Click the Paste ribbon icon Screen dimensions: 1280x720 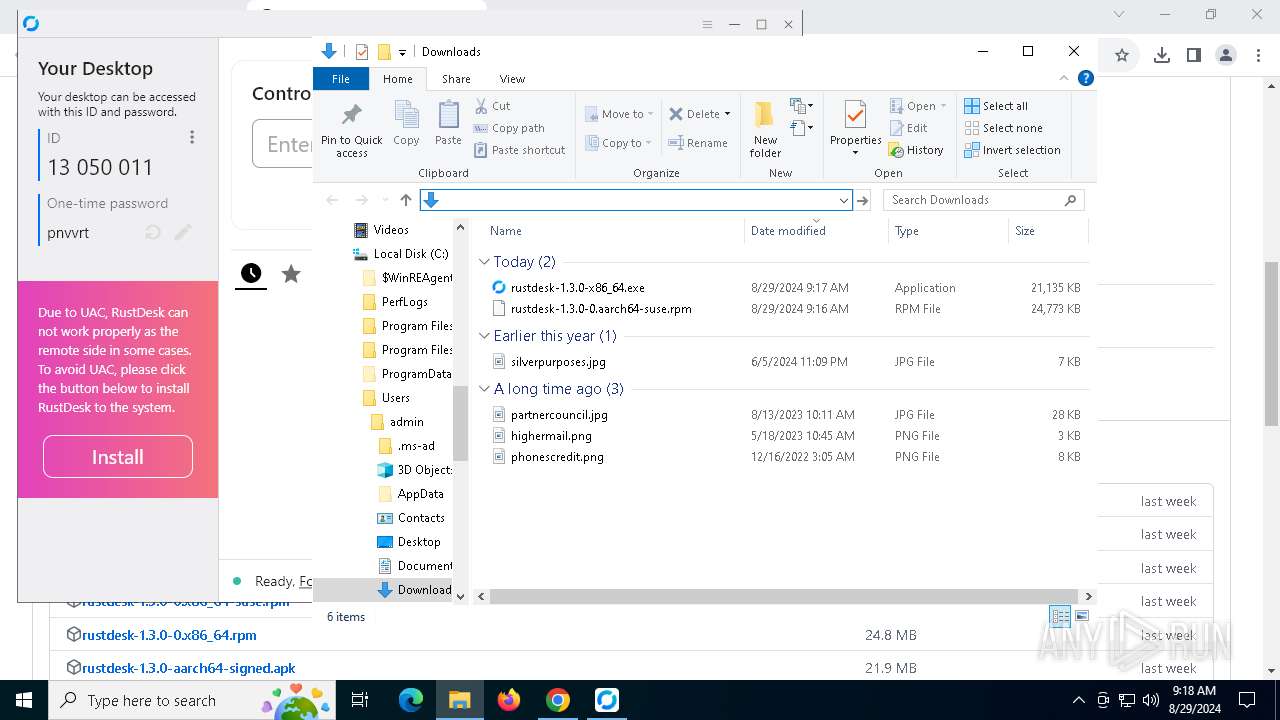(448, 124)
